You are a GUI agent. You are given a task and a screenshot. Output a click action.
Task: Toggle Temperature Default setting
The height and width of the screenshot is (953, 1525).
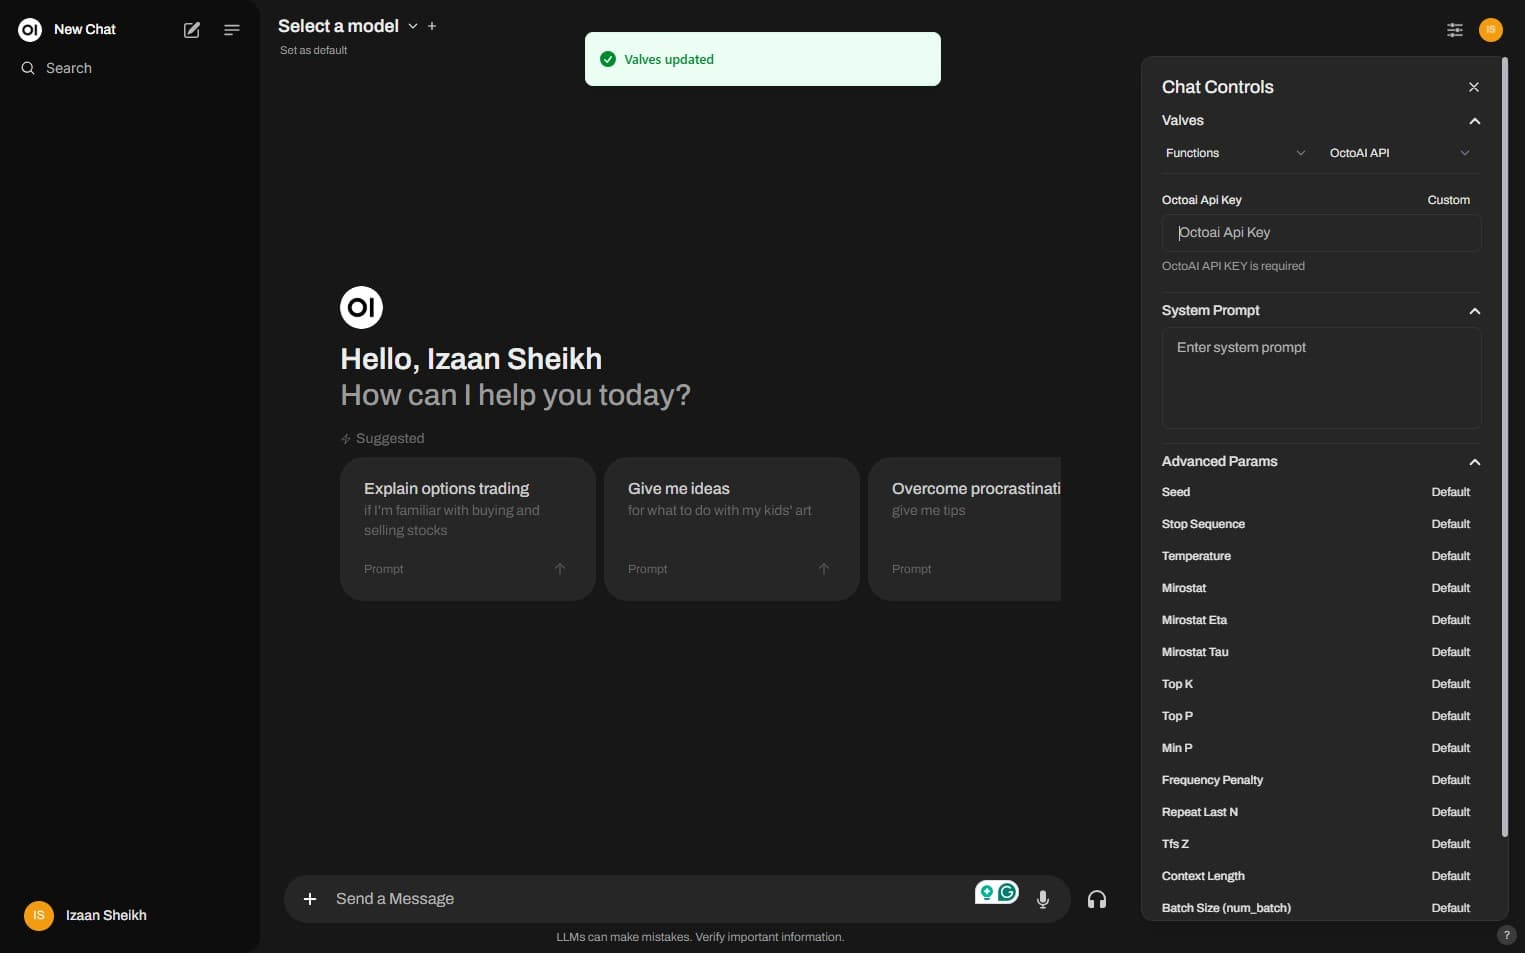click(1450, 556)
